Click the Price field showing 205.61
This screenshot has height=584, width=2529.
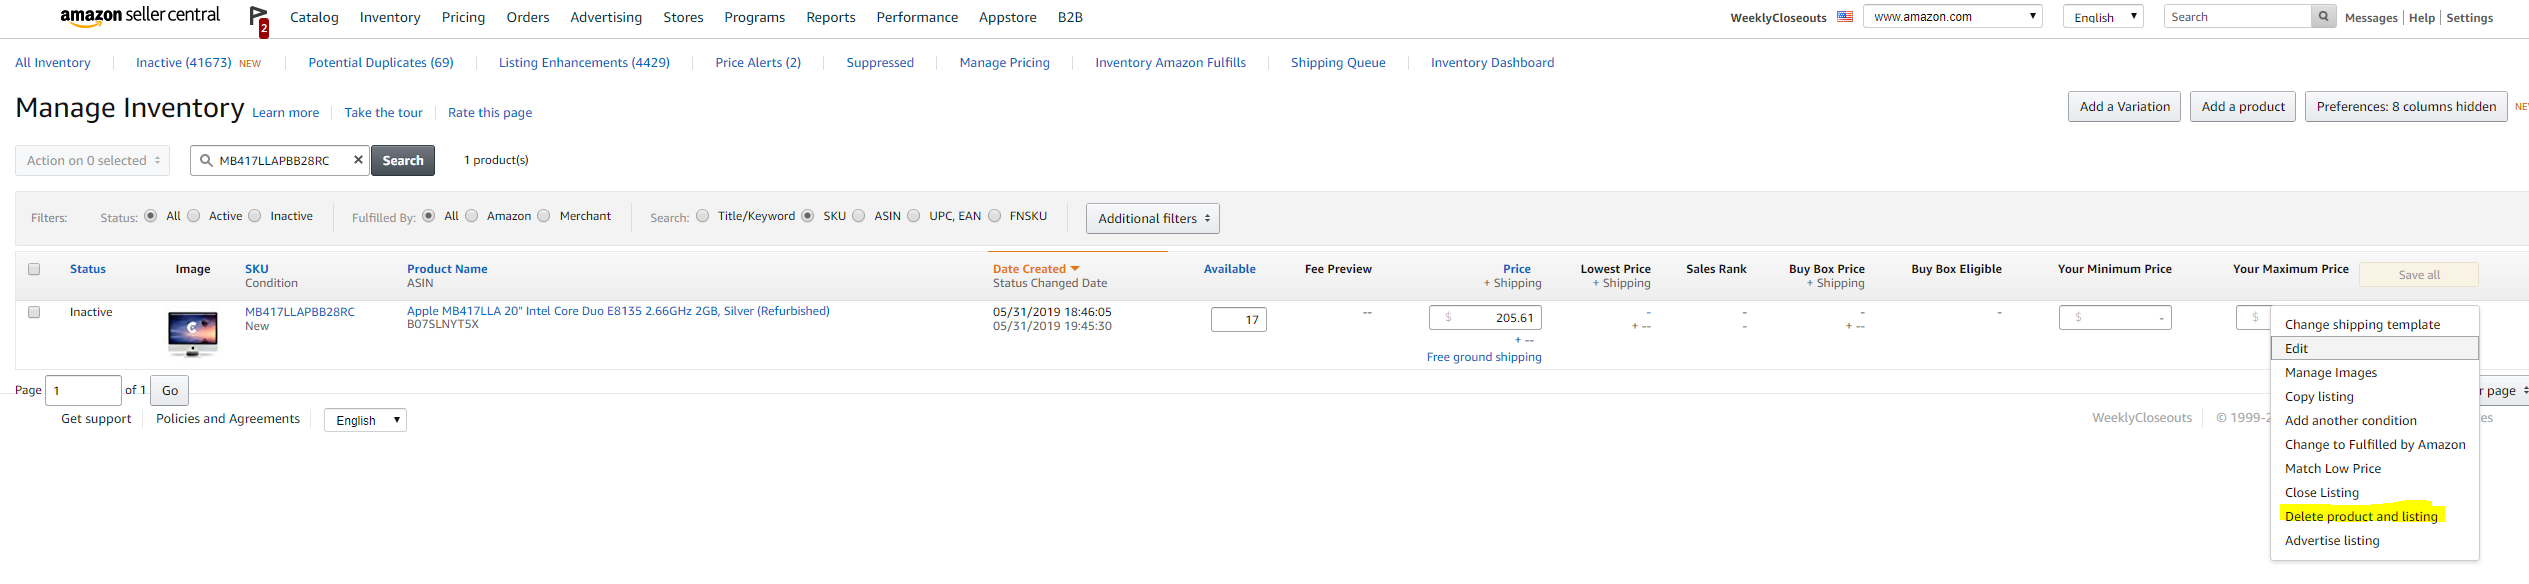tap(1485, 317)
